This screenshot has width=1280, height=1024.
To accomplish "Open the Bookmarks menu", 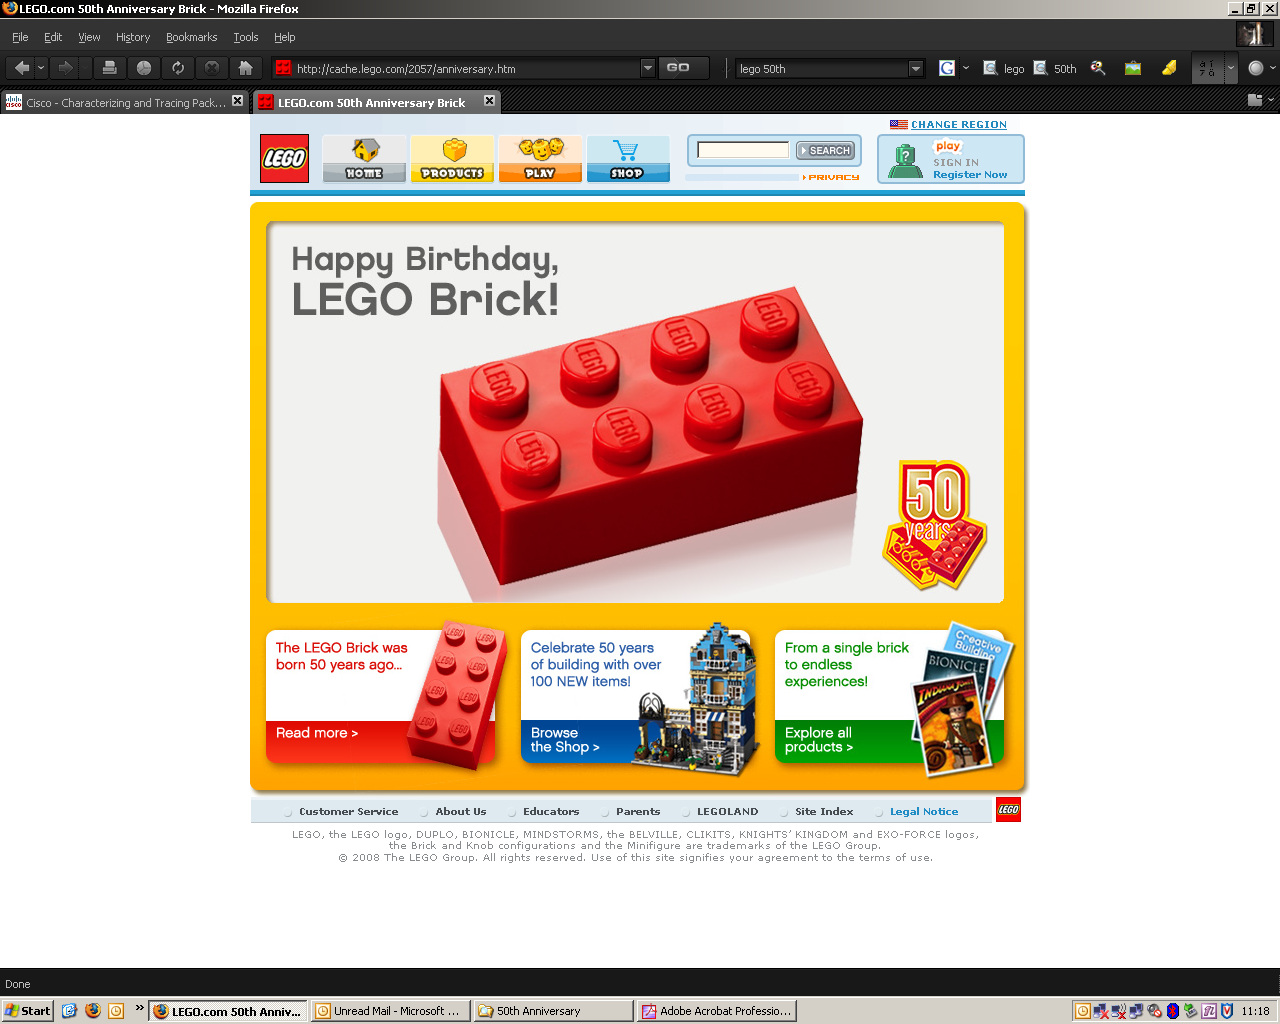I will (191, 37).
